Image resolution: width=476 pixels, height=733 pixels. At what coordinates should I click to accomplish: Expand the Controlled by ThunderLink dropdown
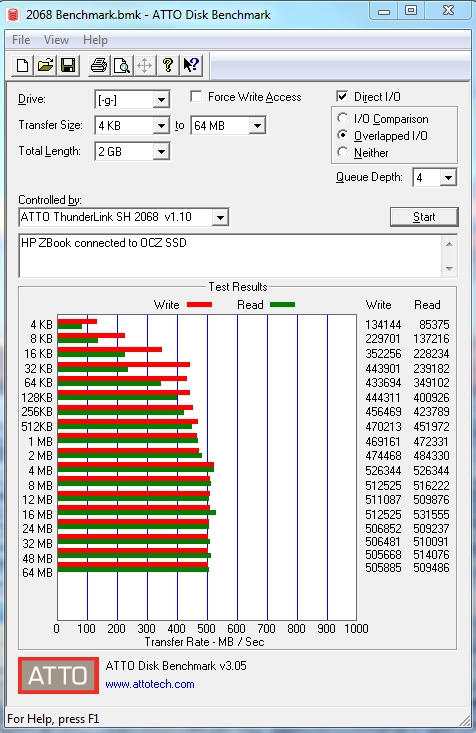[220, 217]
